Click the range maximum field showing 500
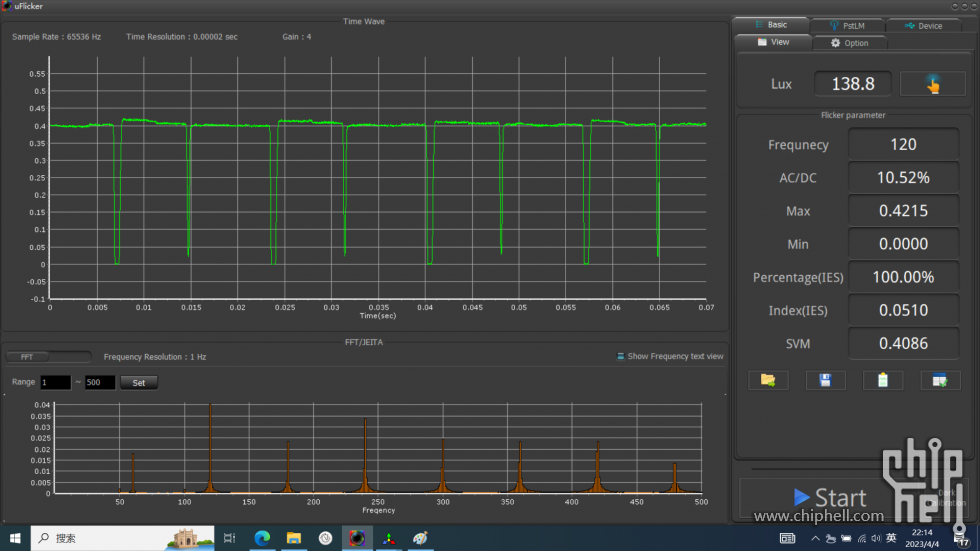The height and width of the screenshot is (551, 980). pos(100,382)
